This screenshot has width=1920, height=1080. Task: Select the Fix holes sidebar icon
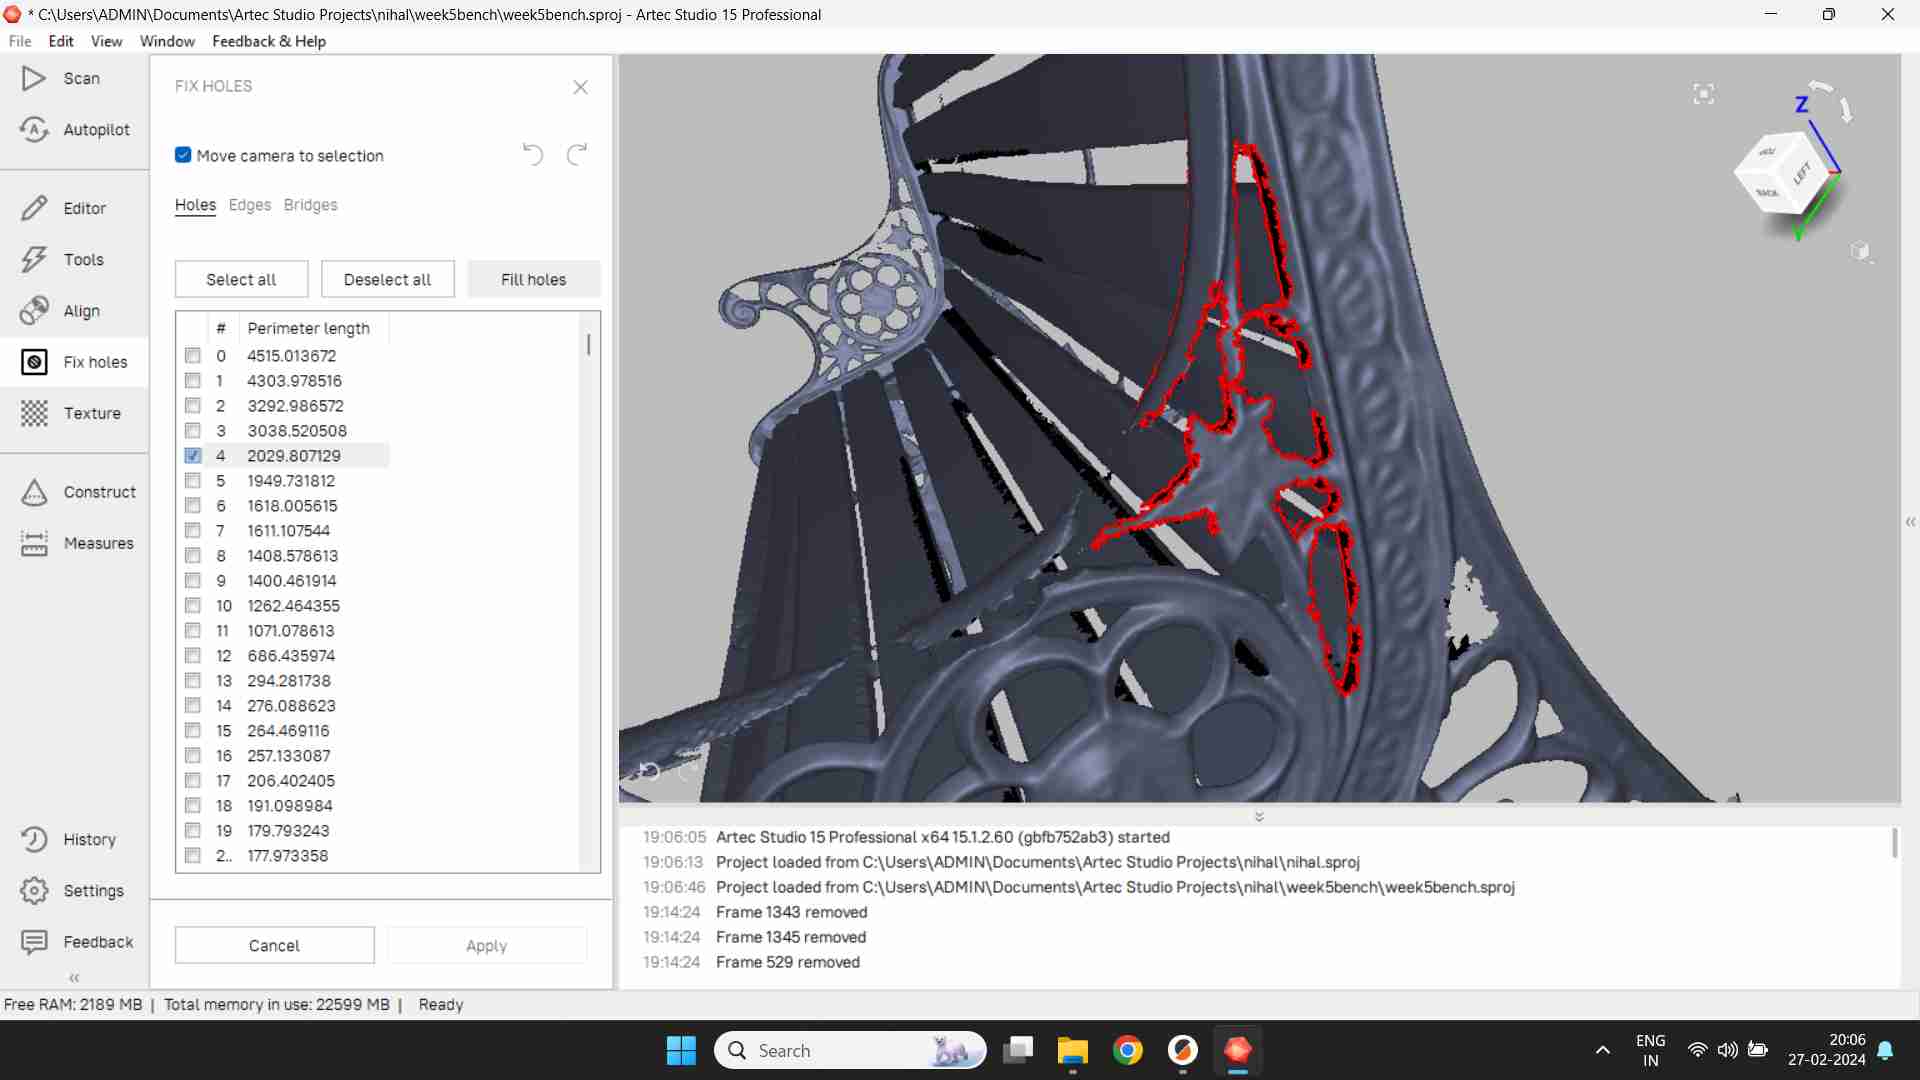(x=34, y=362)
